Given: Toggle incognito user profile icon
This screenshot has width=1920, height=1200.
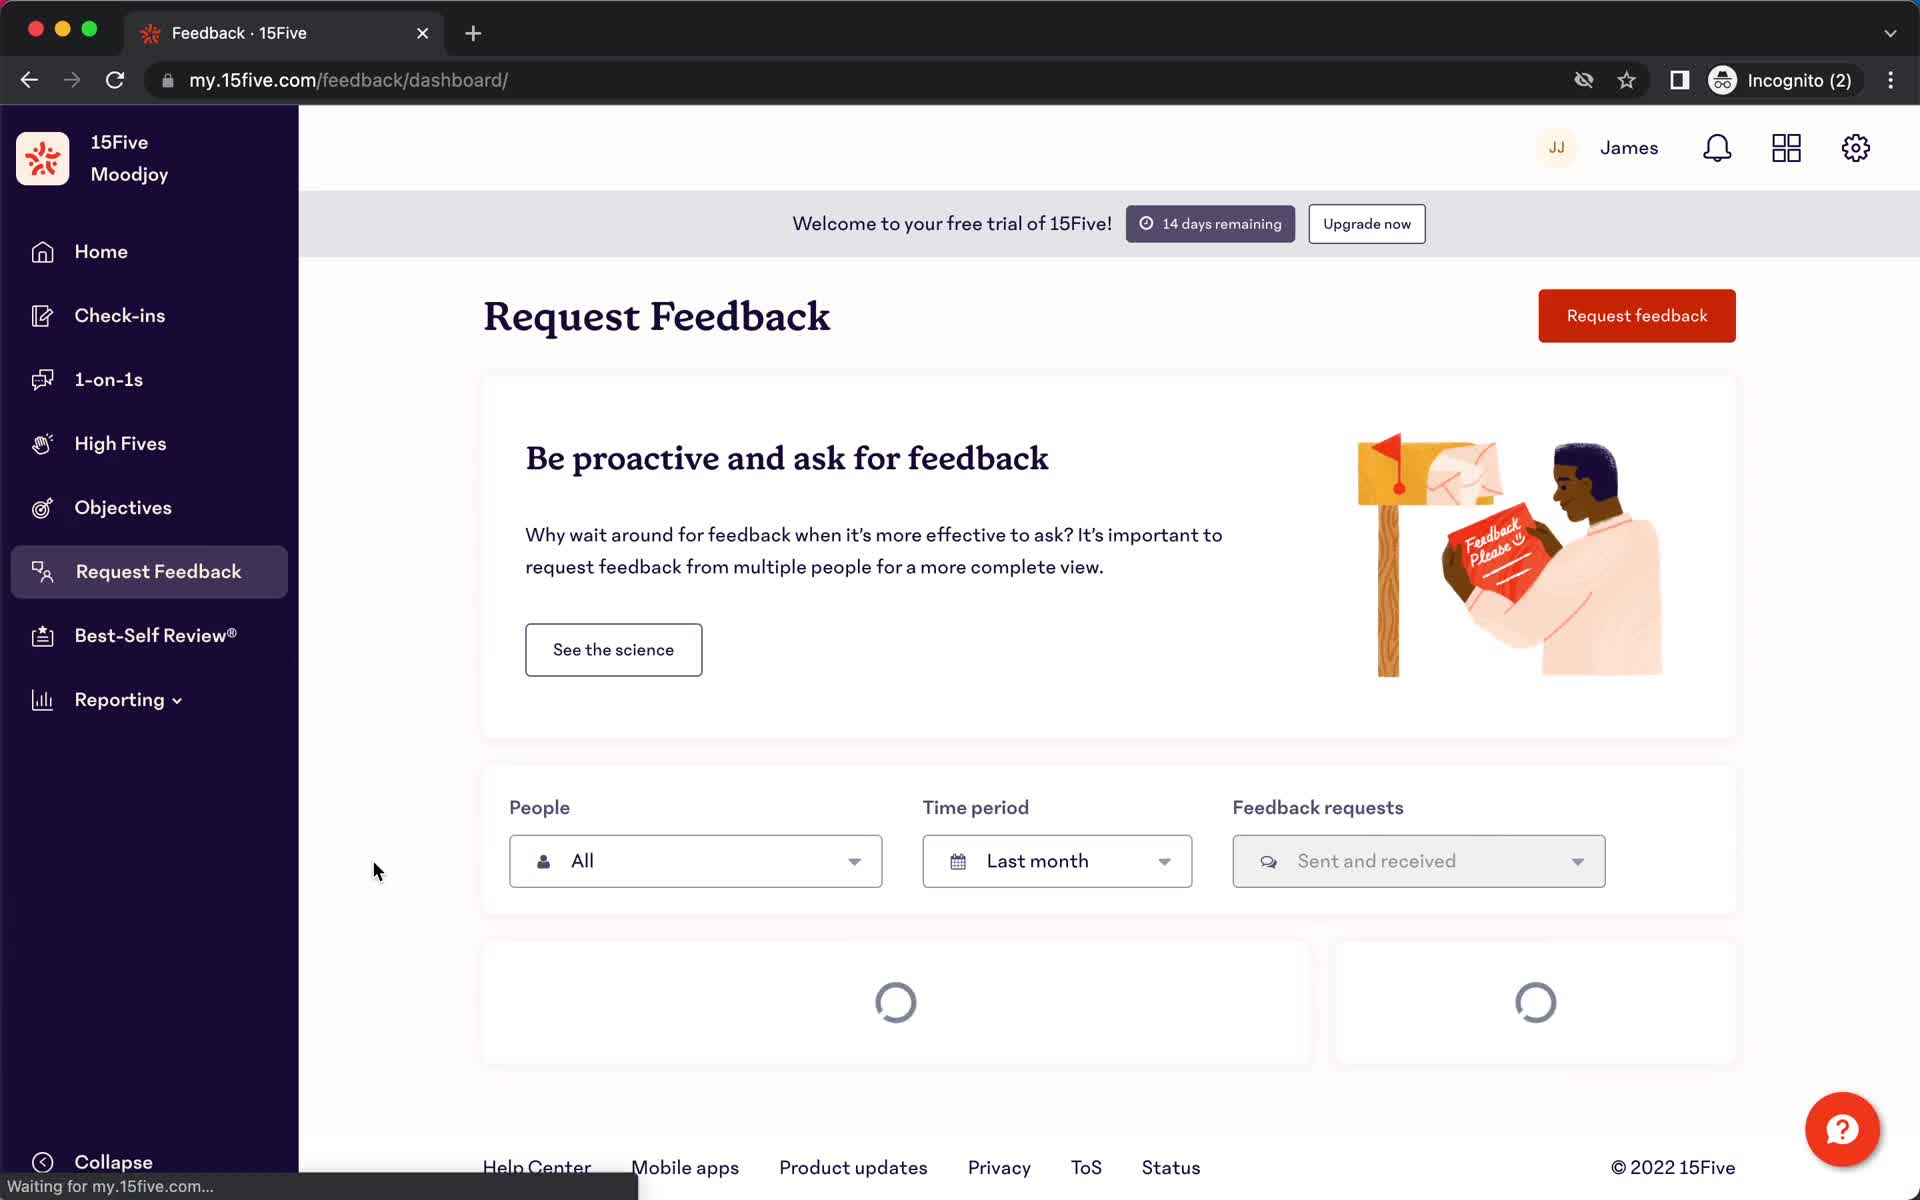Looking at the screenshot, I should click(x=1724, y=80).
